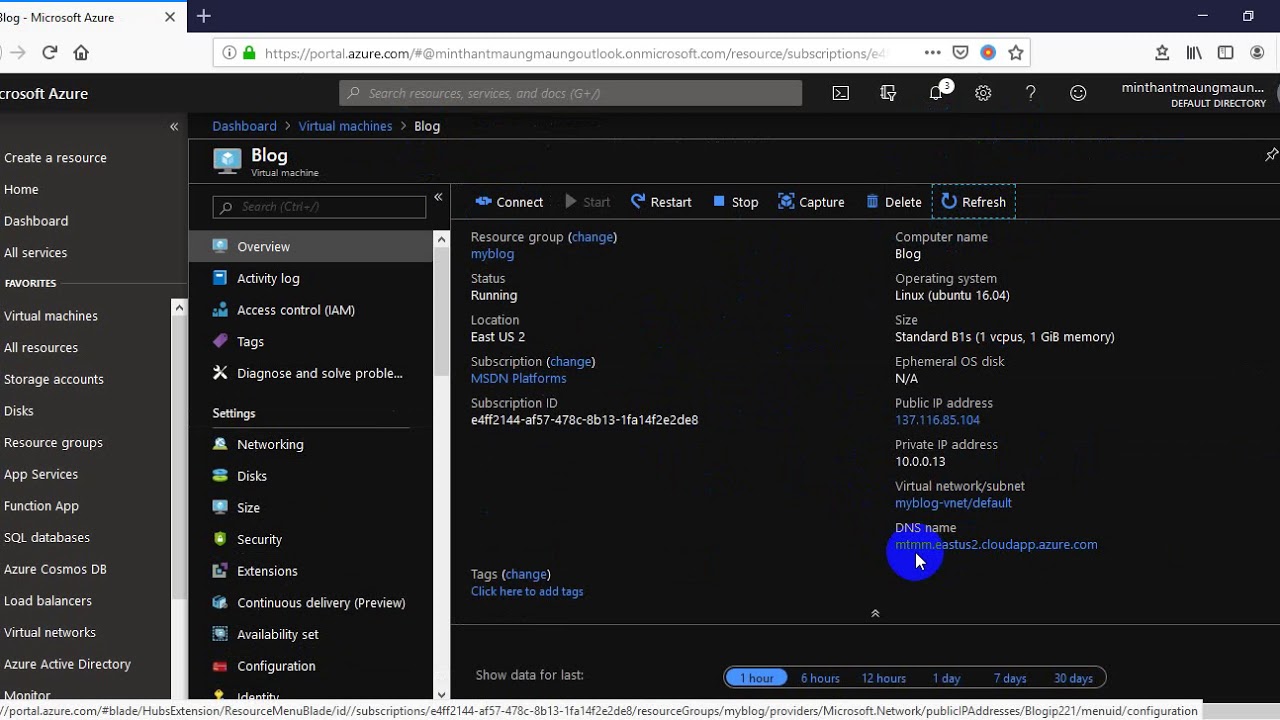The width and height of the screenshot is (1280, 720).
Task: Open the notifications bell
Action: coord(936,93)
